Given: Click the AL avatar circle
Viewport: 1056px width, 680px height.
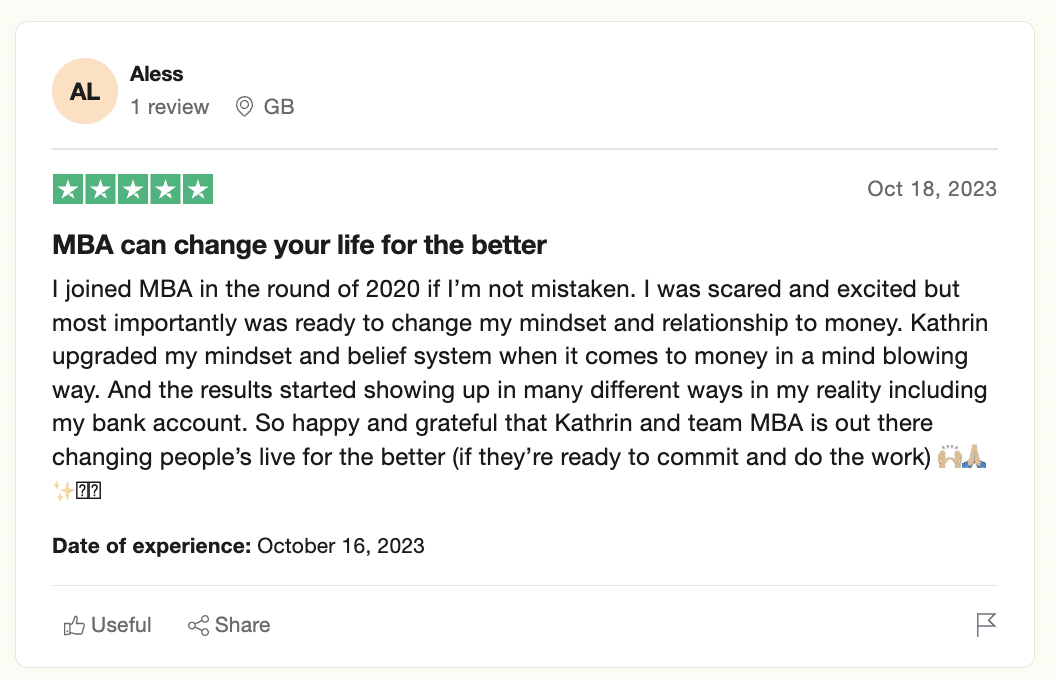Looking at the screenshot, I should pyautogui.click(x=85, y=91).
